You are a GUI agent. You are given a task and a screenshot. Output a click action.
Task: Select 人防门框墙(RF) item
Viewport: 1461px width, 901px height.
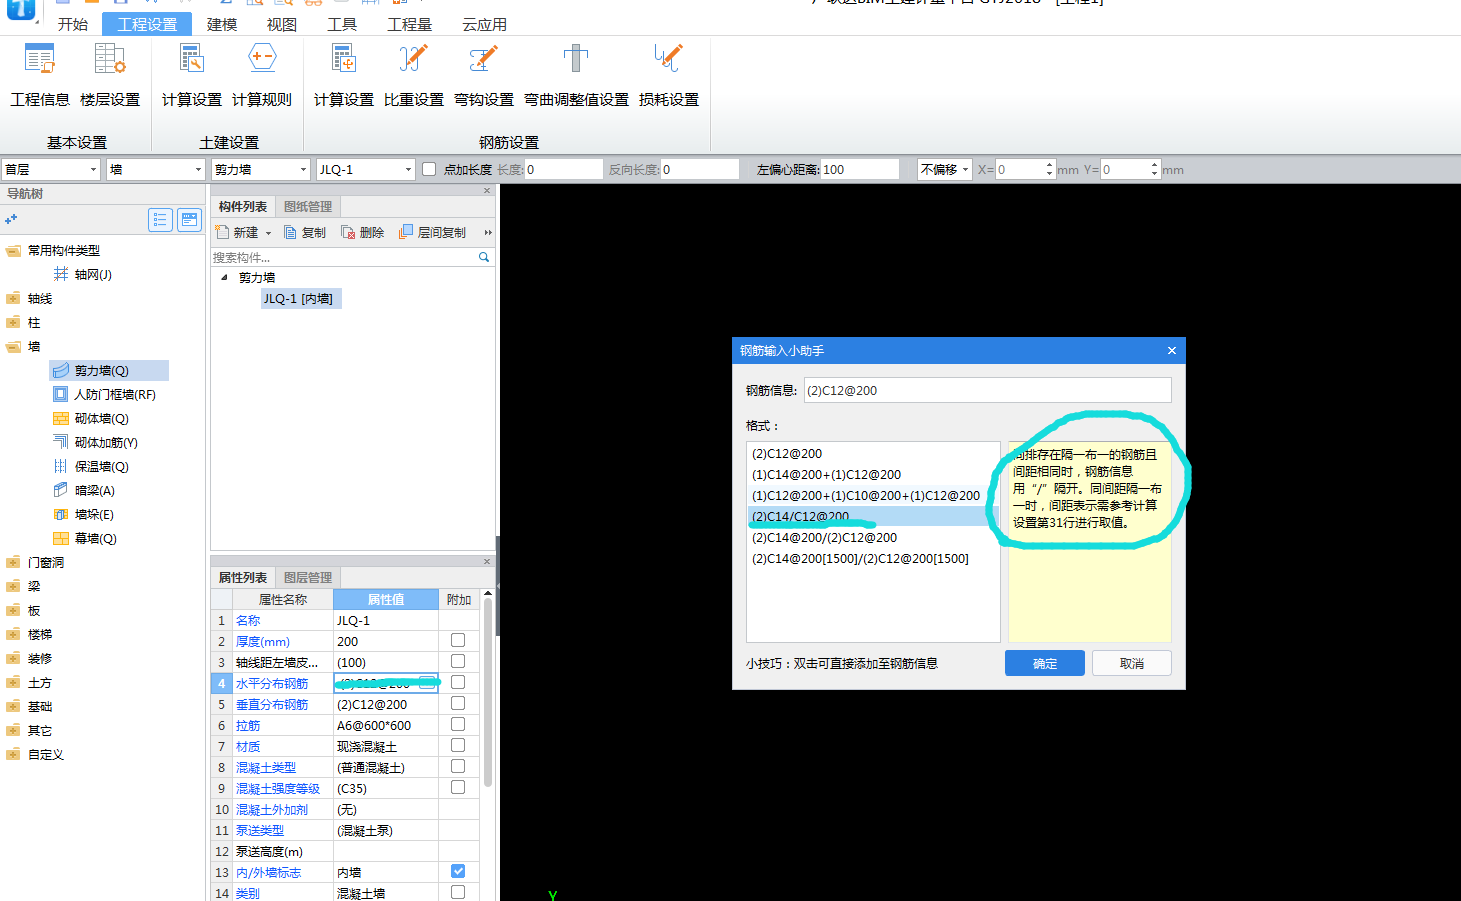[104, 394]
